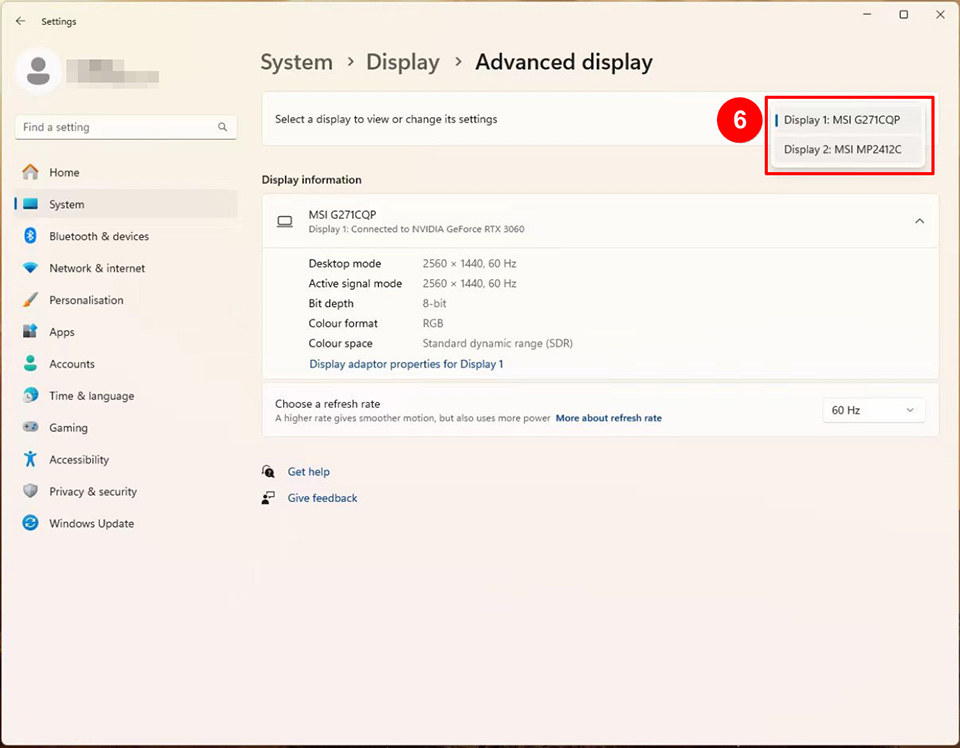Click the Accessibility figure icon

point(30,458)
